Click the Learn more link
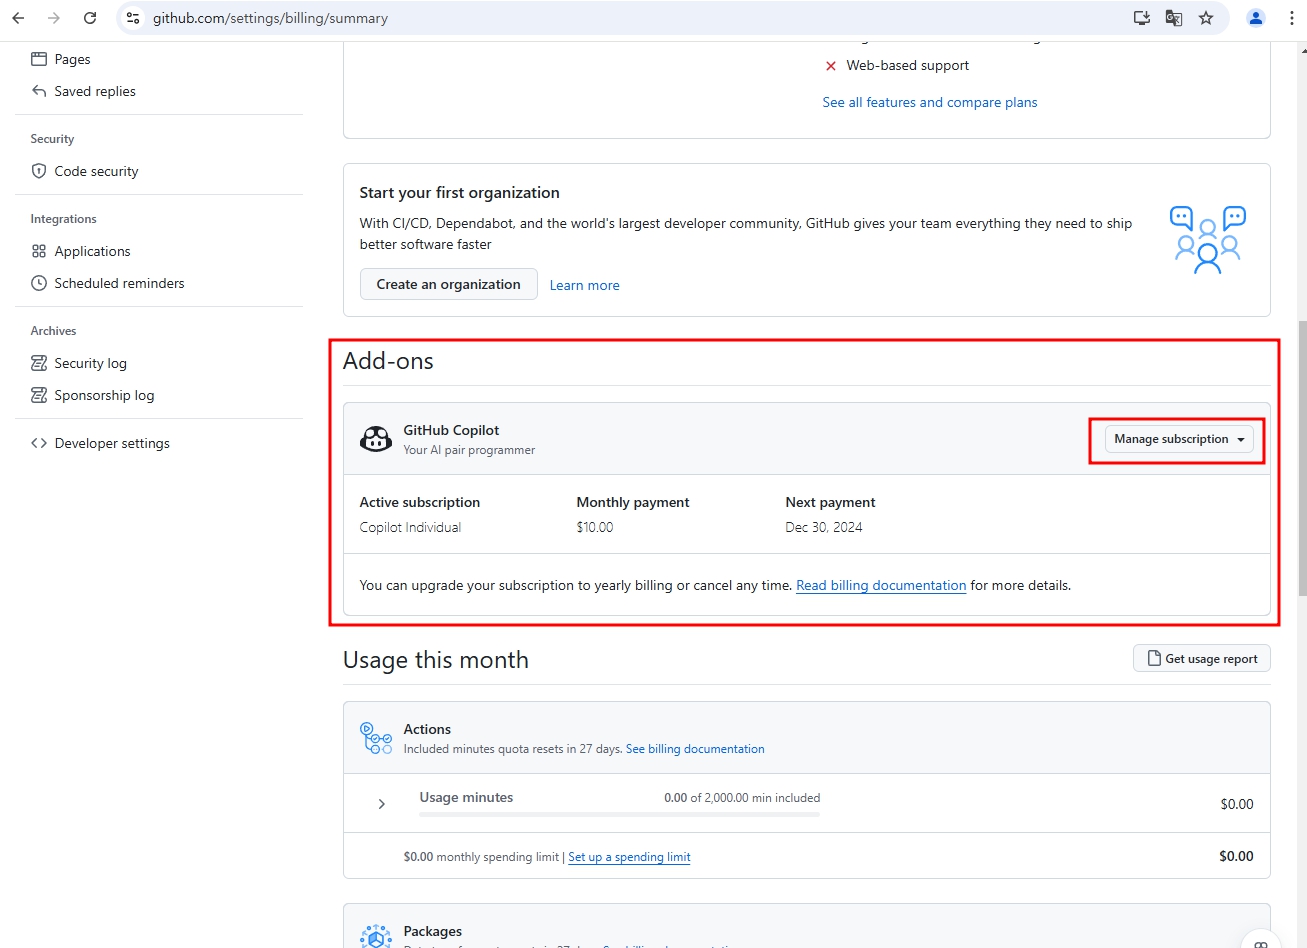 coord(584,285)
